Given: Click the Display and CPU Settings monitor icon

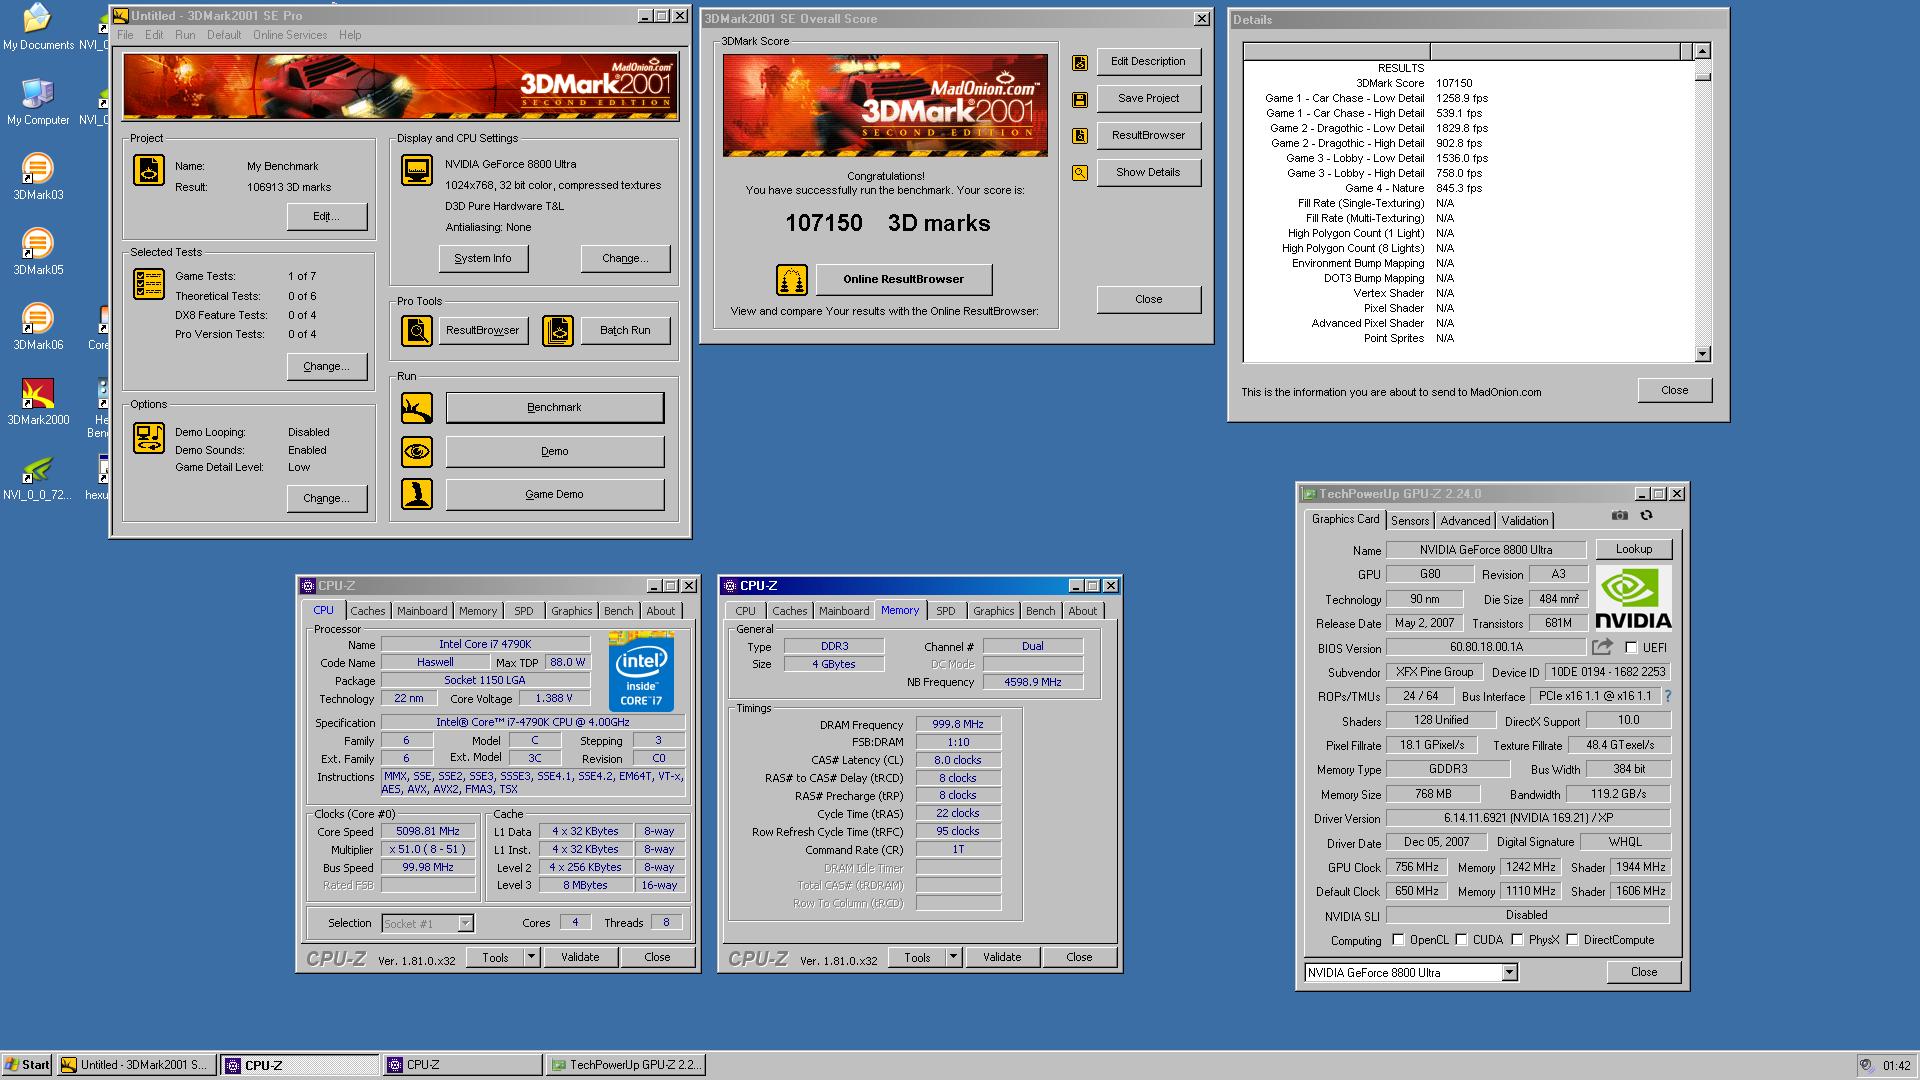Looking at the screenshot, I should pos(417,170).
